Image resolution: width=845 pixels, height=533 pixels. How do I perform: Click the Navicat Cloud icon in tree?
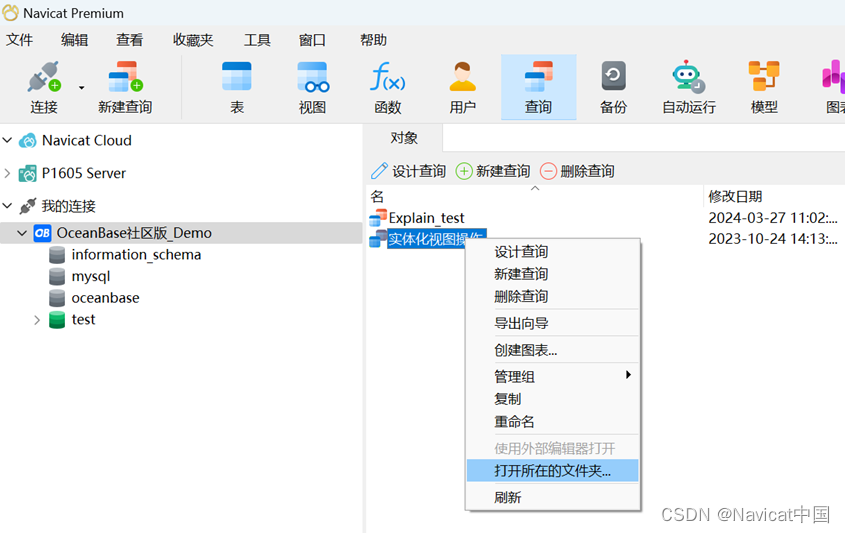(27, 141)
